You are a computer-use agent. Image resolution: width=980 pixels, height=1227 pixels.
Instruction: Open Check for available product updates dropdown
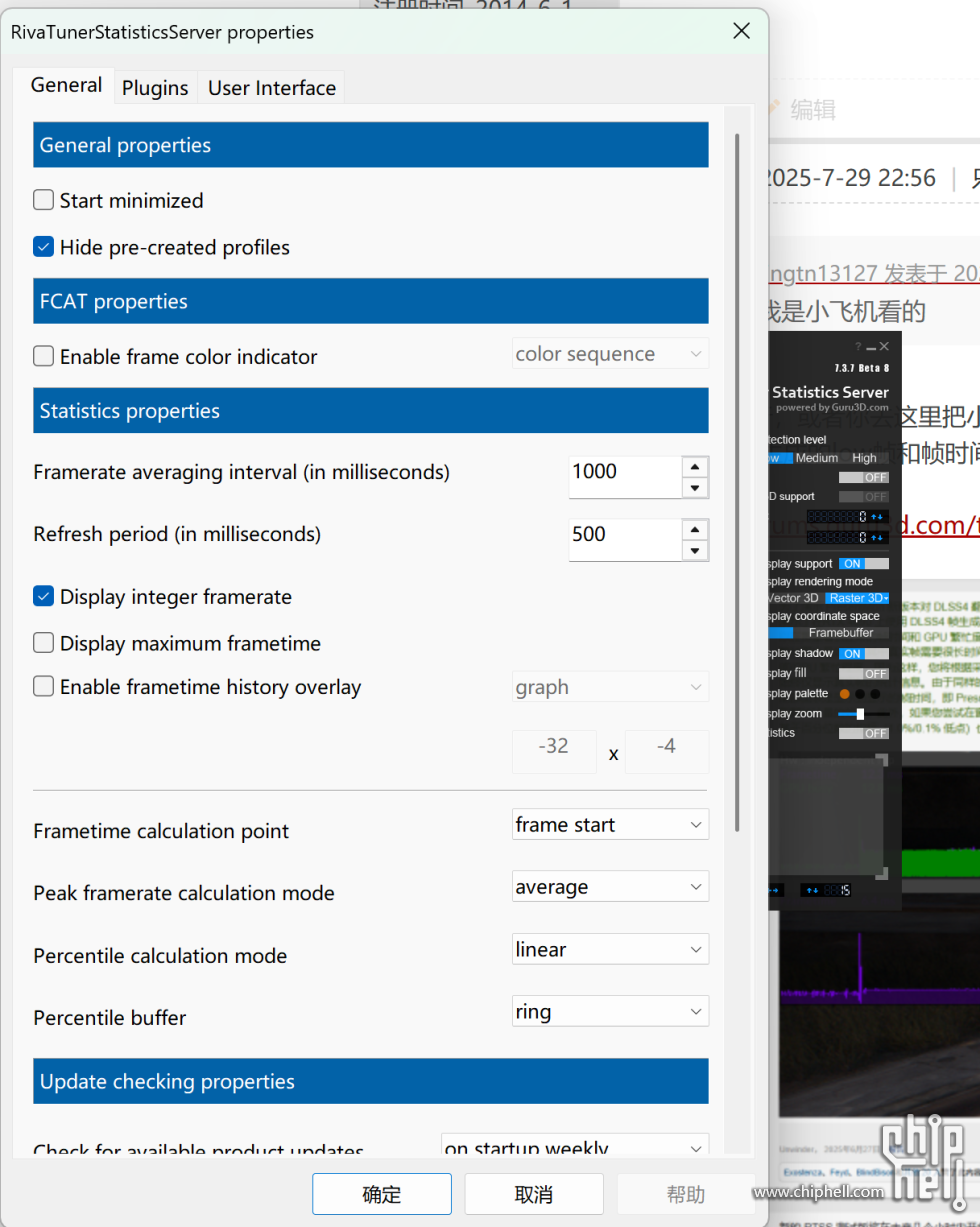tap(575, 1146)
